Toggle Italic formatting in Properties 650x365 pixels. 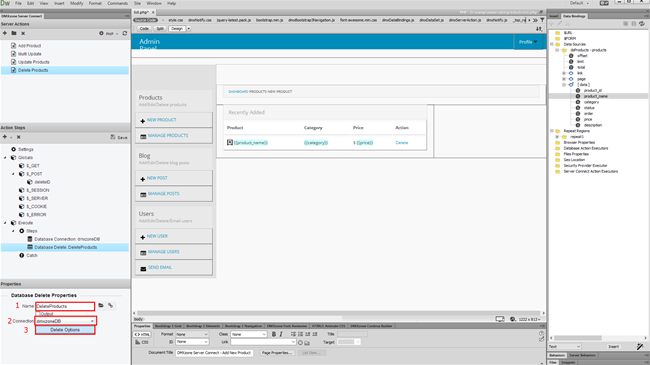(281, 334)
